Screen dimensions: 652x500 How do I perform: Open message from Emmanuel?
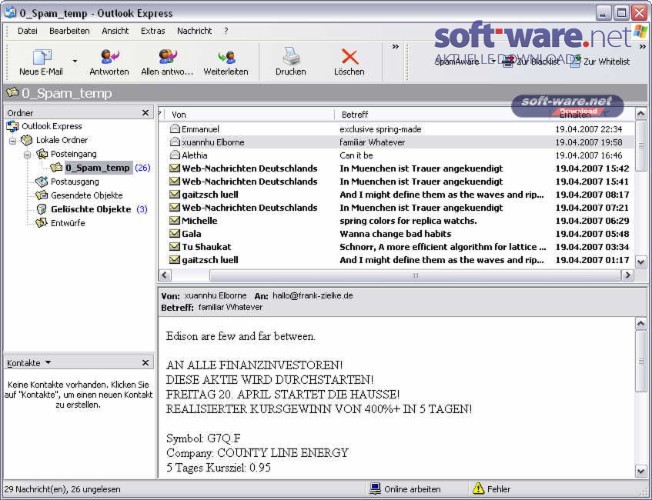[x=396, y=129]
